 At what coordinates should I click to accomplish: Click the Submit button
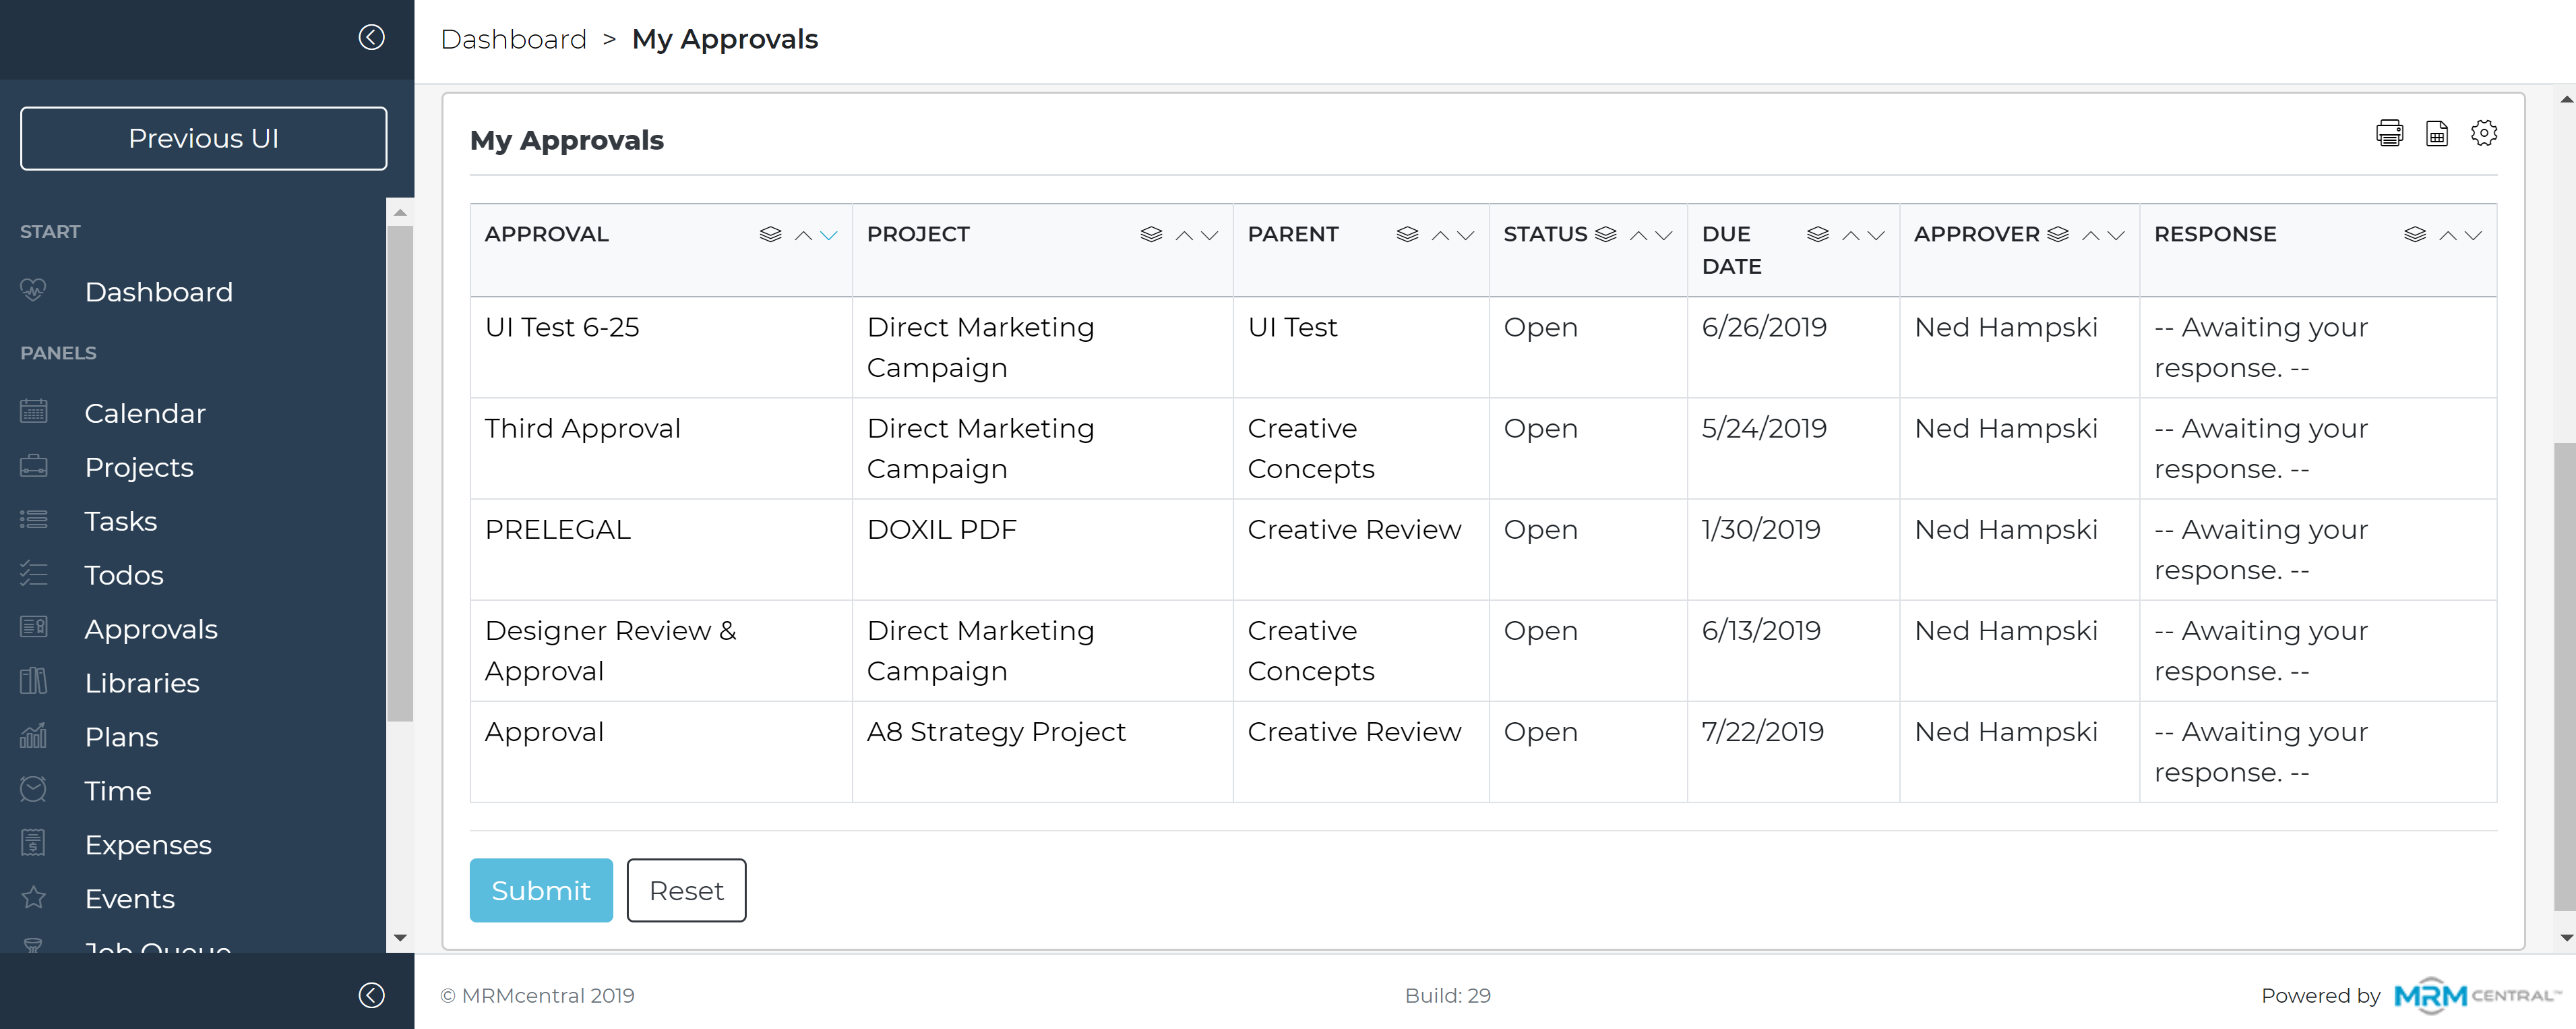coord(541,890)
